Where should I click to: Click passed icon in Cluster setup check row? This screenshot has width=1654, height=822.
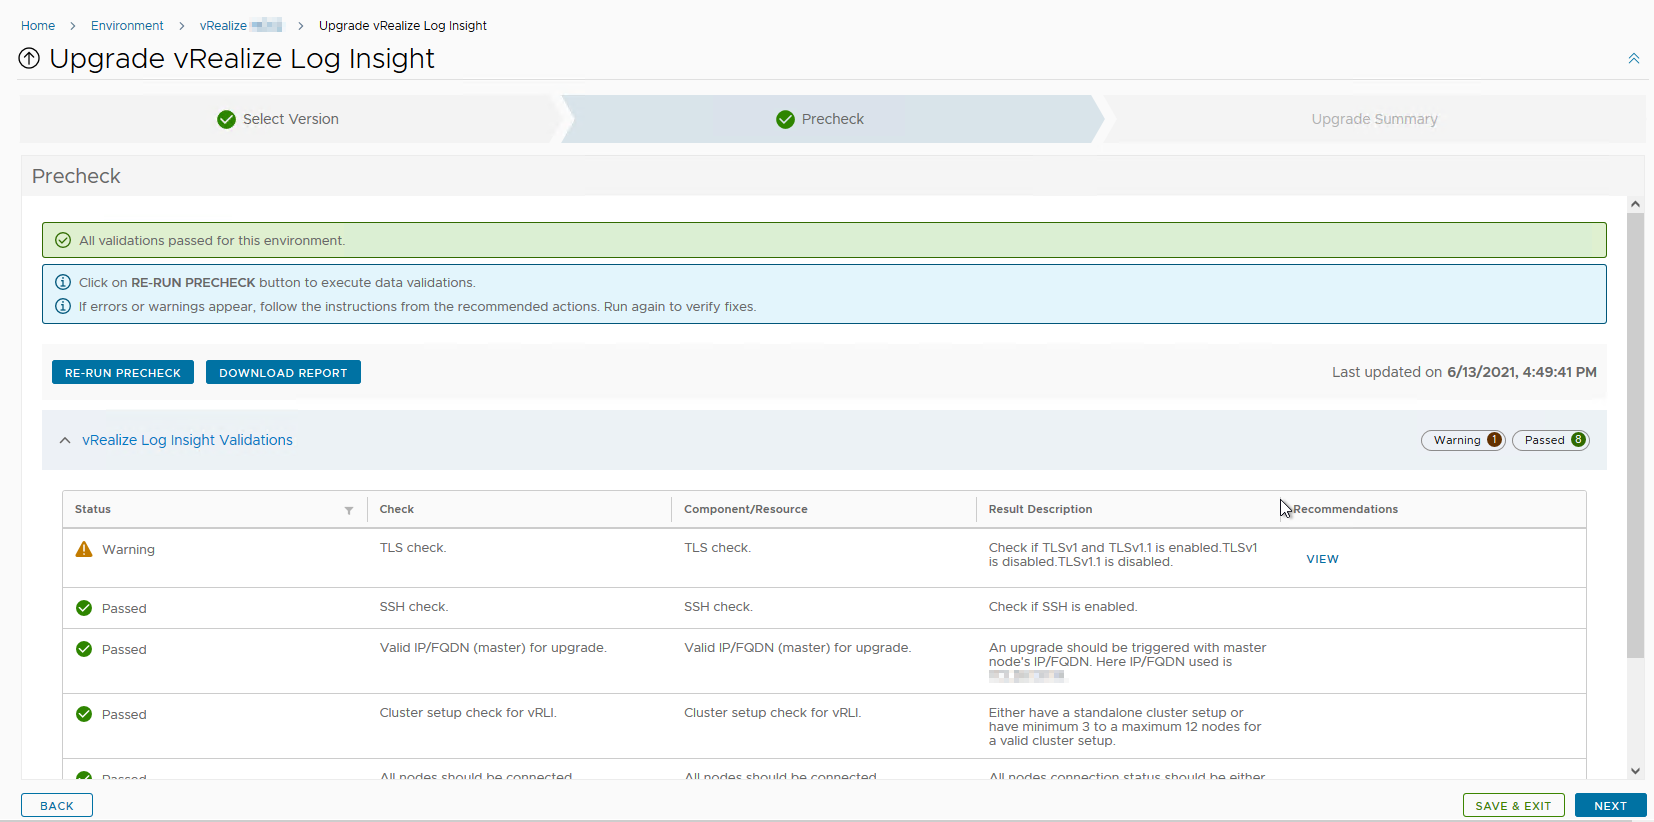pos(84,714)
